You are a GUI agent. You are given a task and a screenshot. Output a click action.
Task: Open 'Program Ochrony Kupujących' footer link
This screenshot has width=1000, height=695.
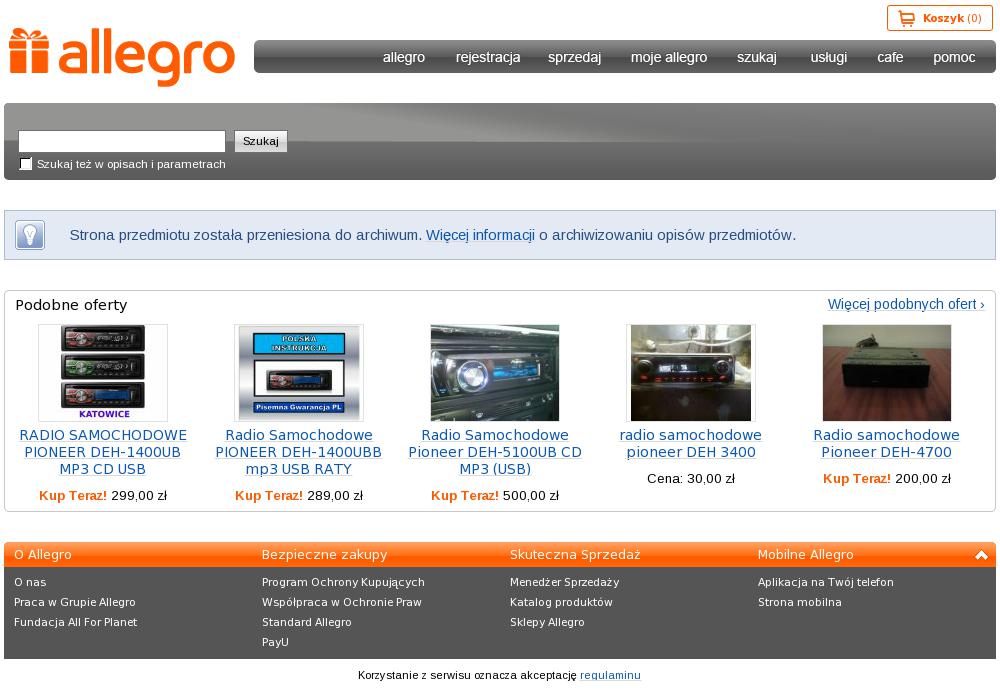coord(343,582)
